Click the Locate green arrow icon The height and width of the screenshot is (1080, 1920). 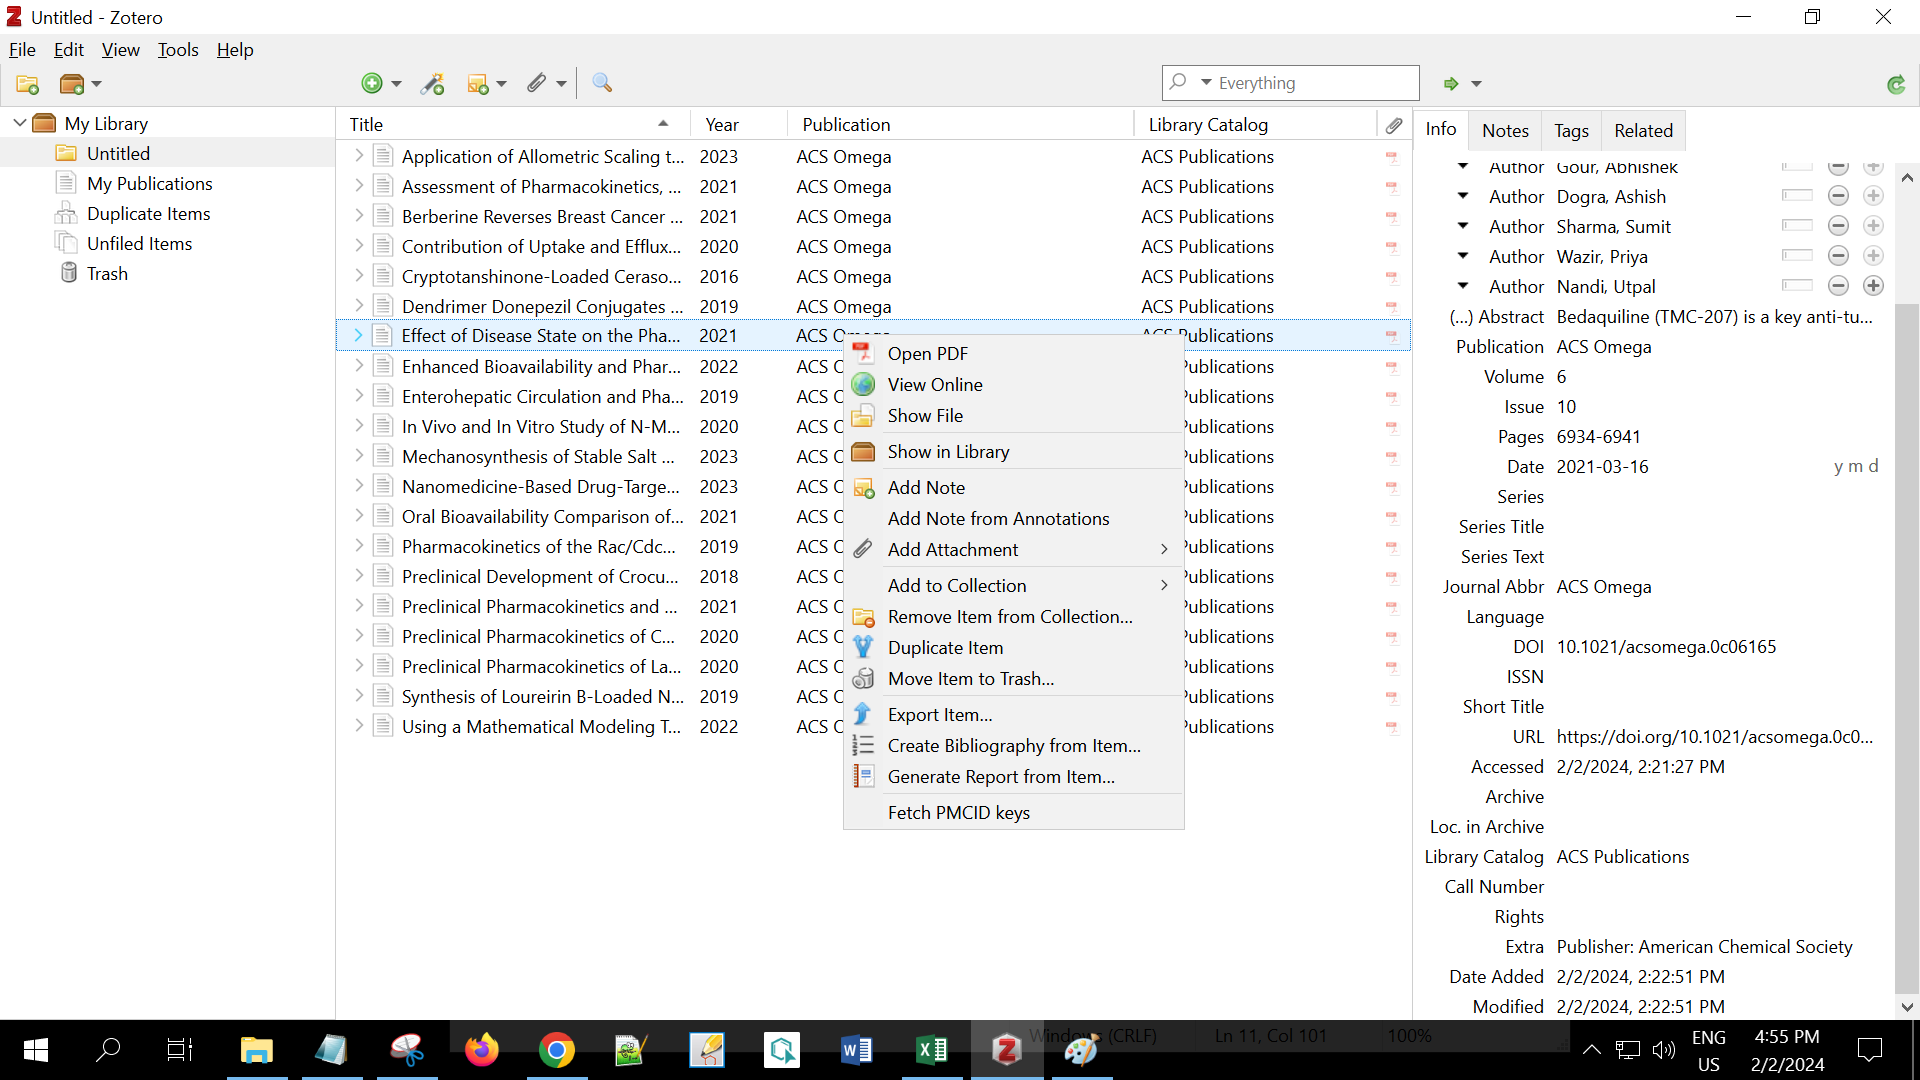1451,84
